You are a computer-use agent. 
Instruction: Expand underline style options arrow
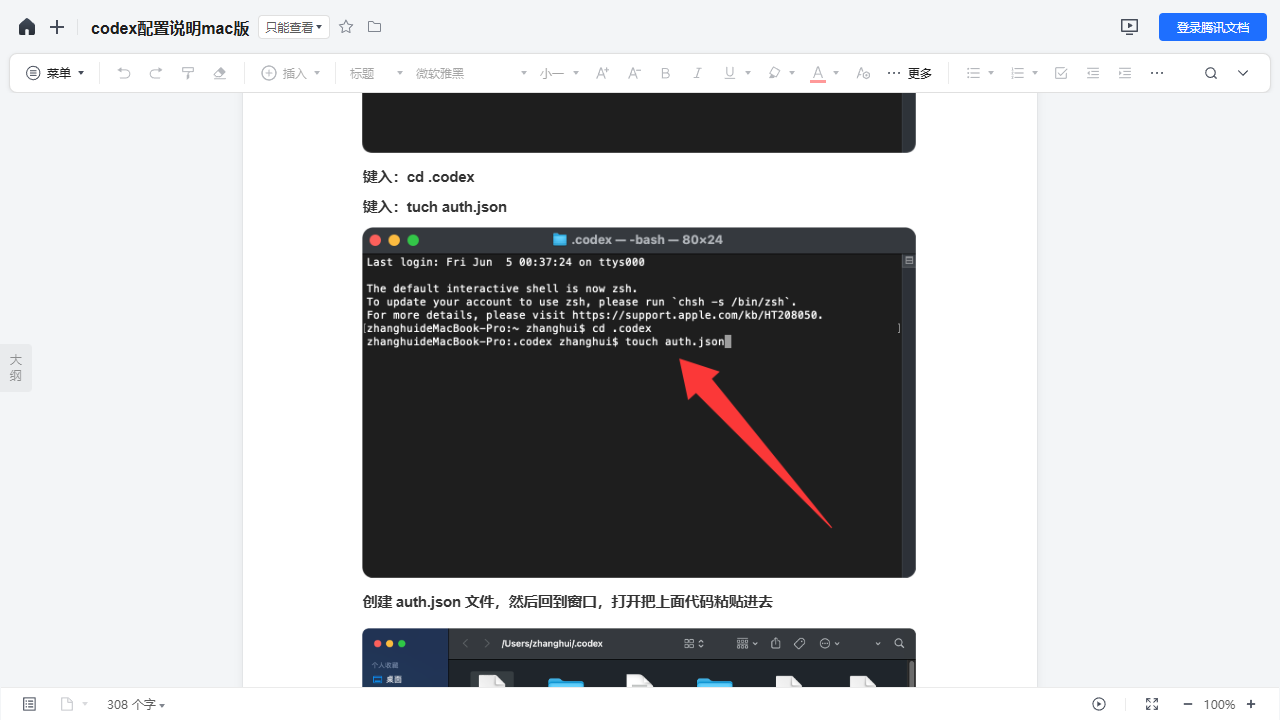click(x=746, y=73)
